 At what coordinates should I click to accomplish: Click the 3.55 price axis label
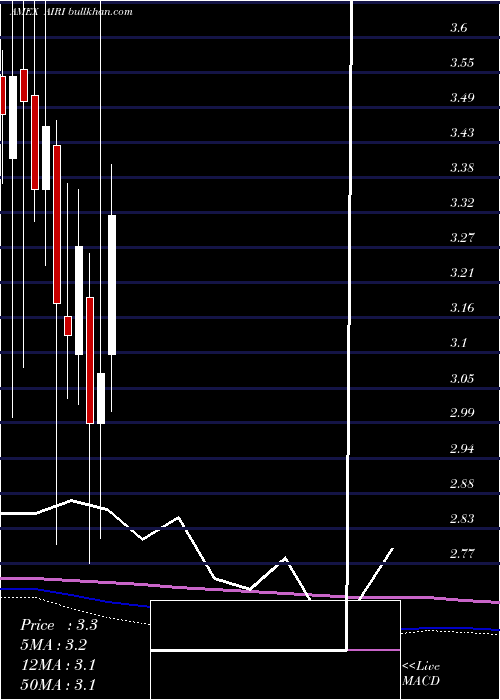[462, 62]
